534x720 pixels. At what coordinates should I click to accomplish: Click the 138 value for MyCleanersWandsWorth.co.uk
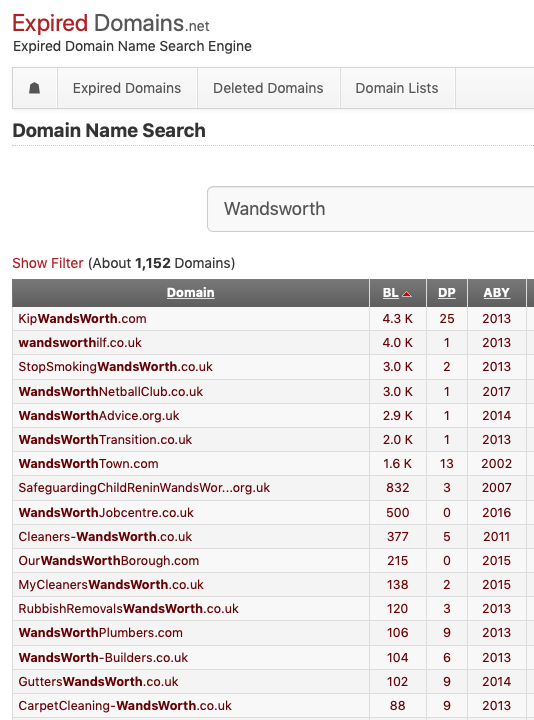[398, 585]
